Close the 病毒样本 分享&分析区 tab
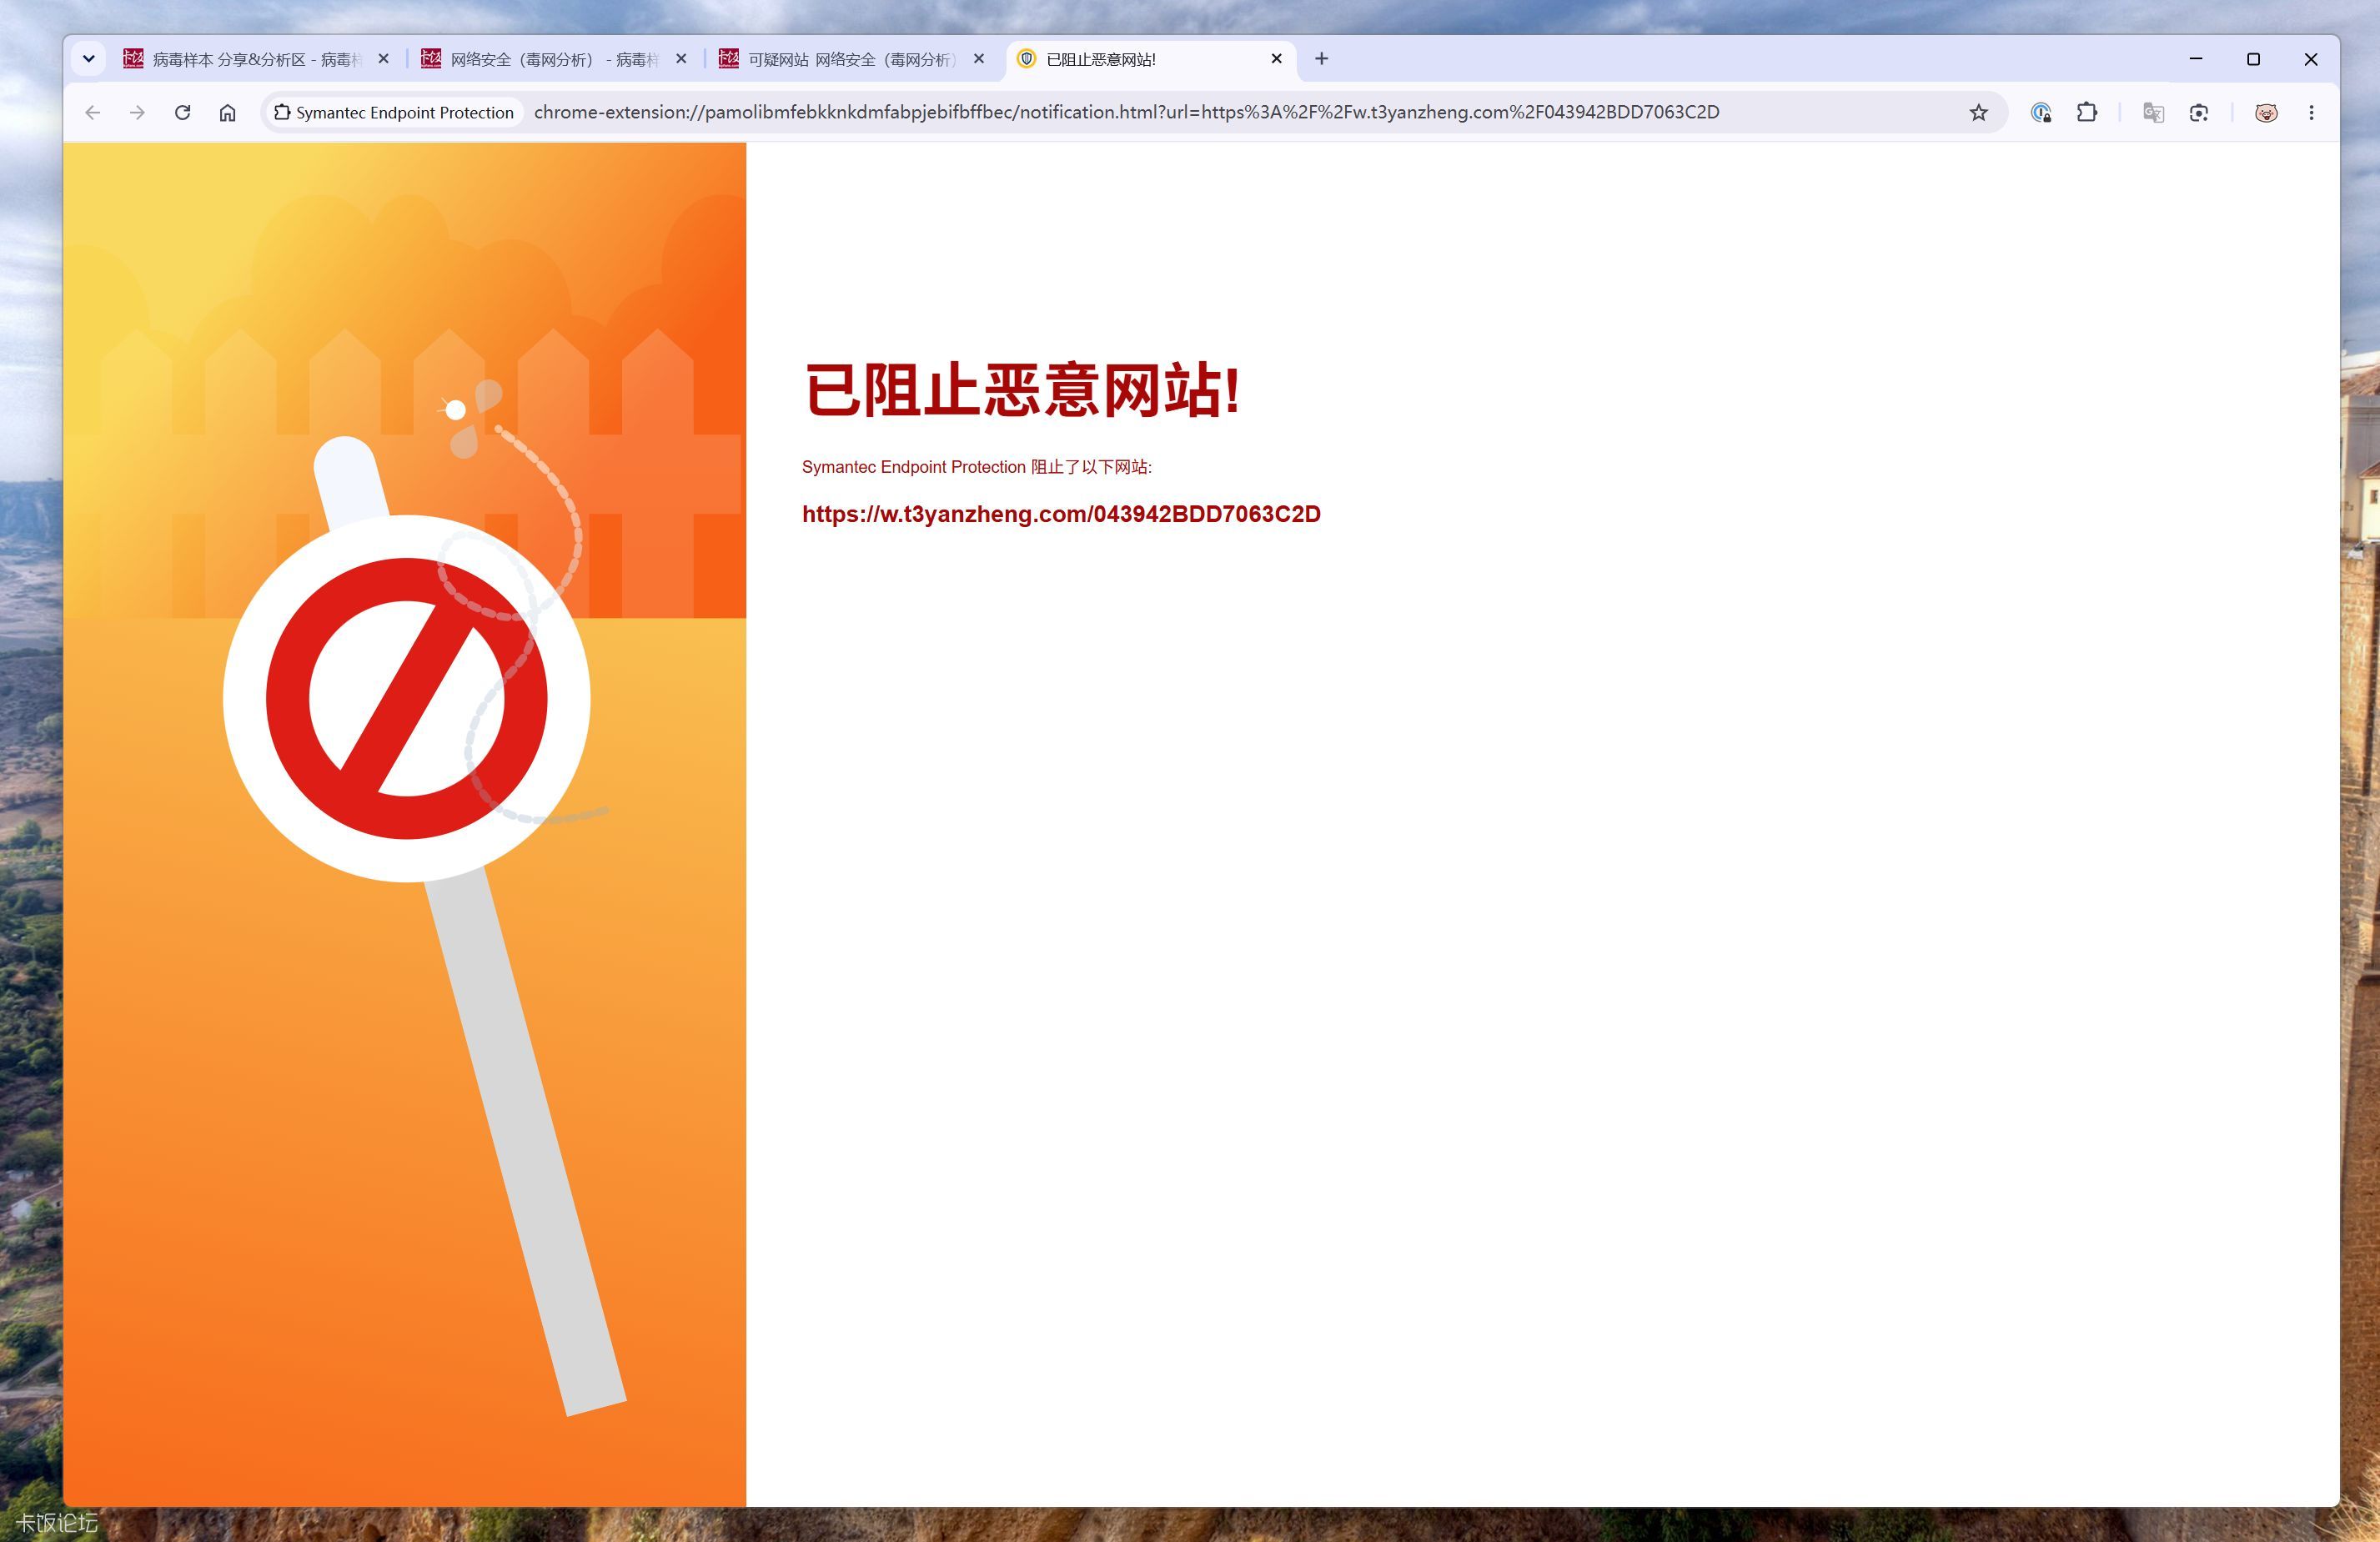Viewport: 2380px width, 1542px height. click(383, 59)
